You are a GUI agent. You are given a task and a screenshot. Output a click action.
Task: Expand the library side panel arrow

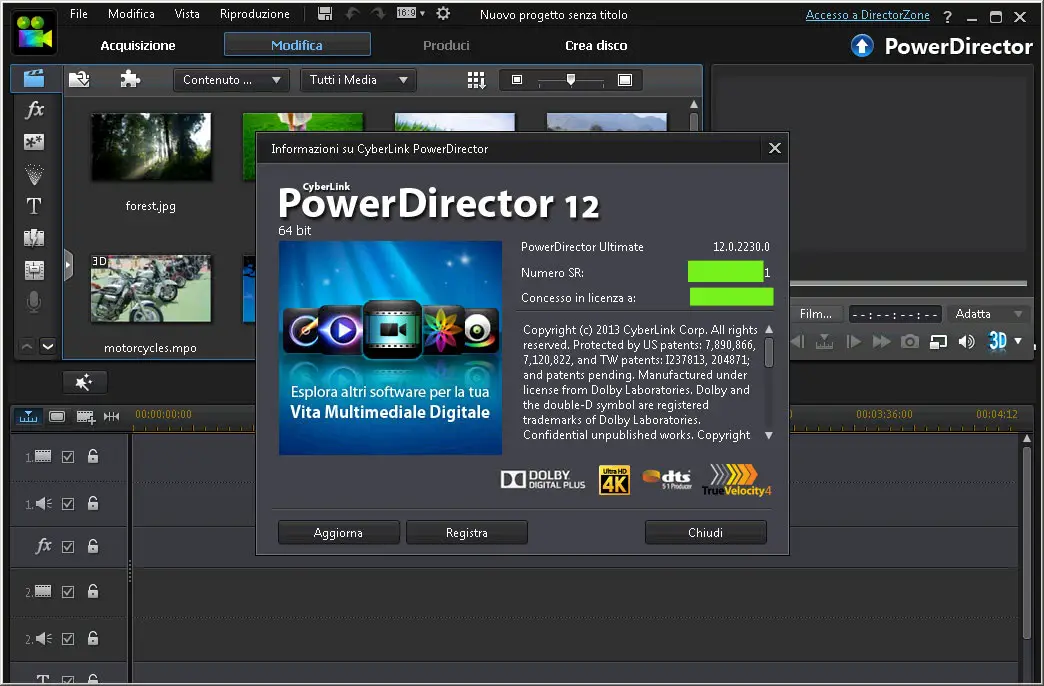pos(68,266)
